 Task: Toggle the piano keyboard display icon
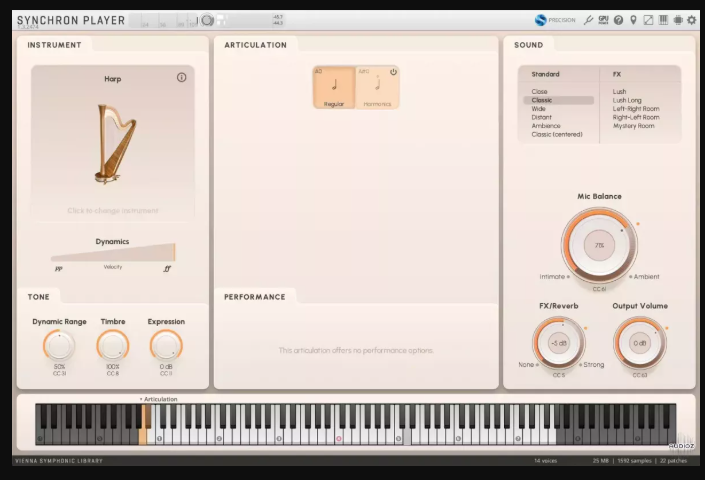click(x=663, y=20)
